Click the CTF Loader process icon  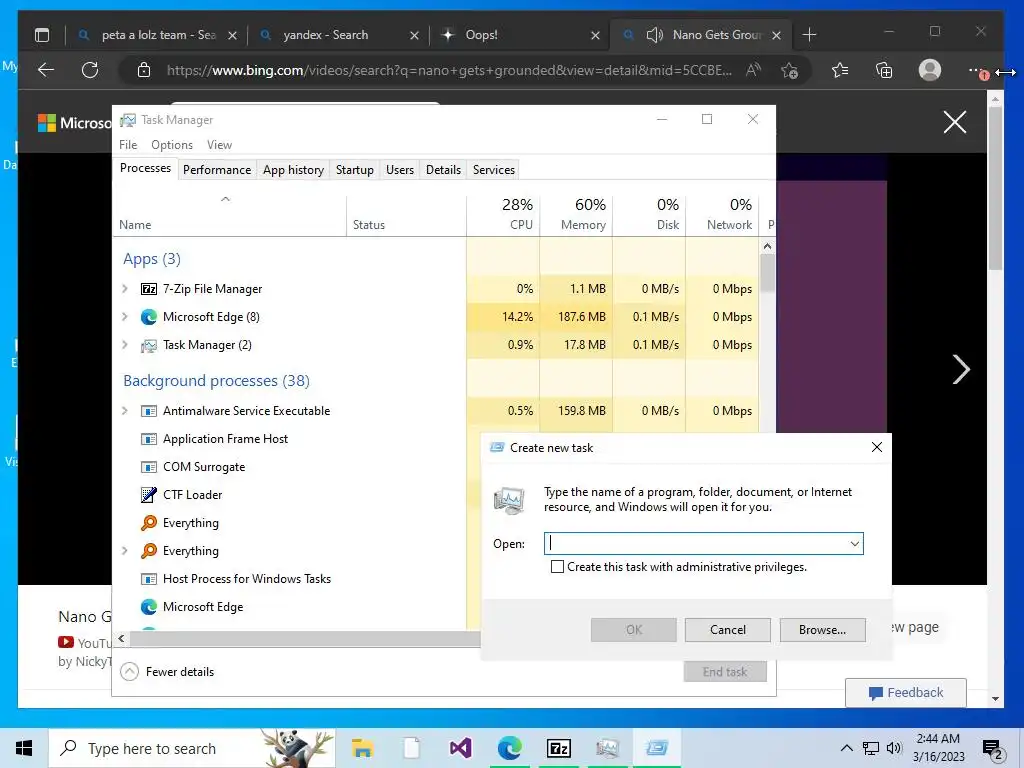tap(149, 495)
